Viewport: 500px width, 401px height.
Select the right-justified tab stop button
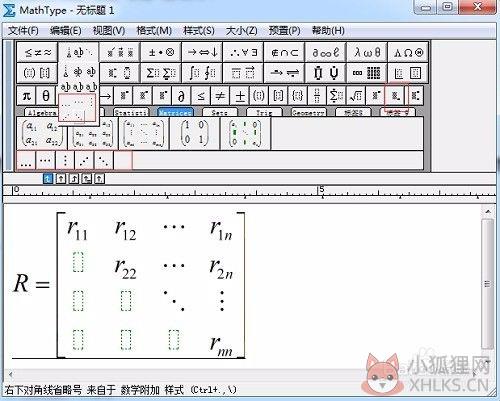coord(74,179)
